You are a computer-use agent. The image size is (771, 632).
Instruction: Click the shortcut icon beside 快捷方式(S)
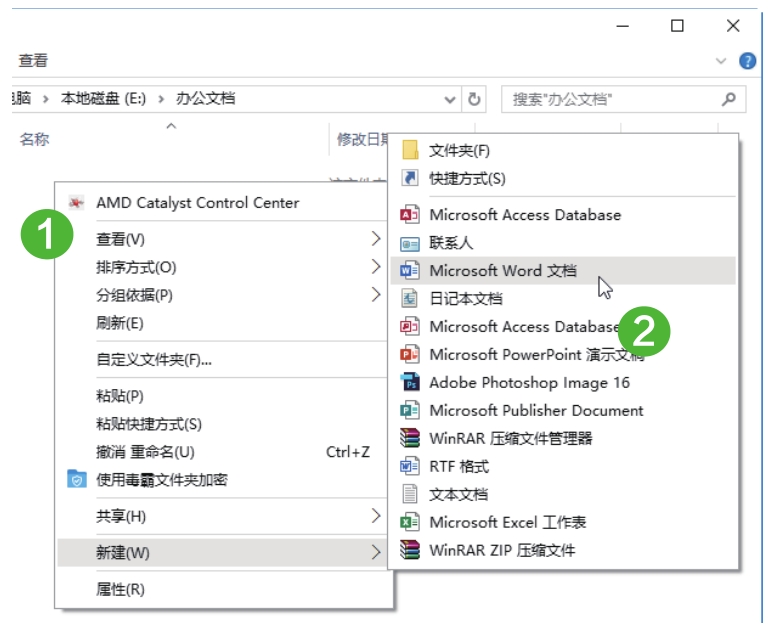click(410, 178)
